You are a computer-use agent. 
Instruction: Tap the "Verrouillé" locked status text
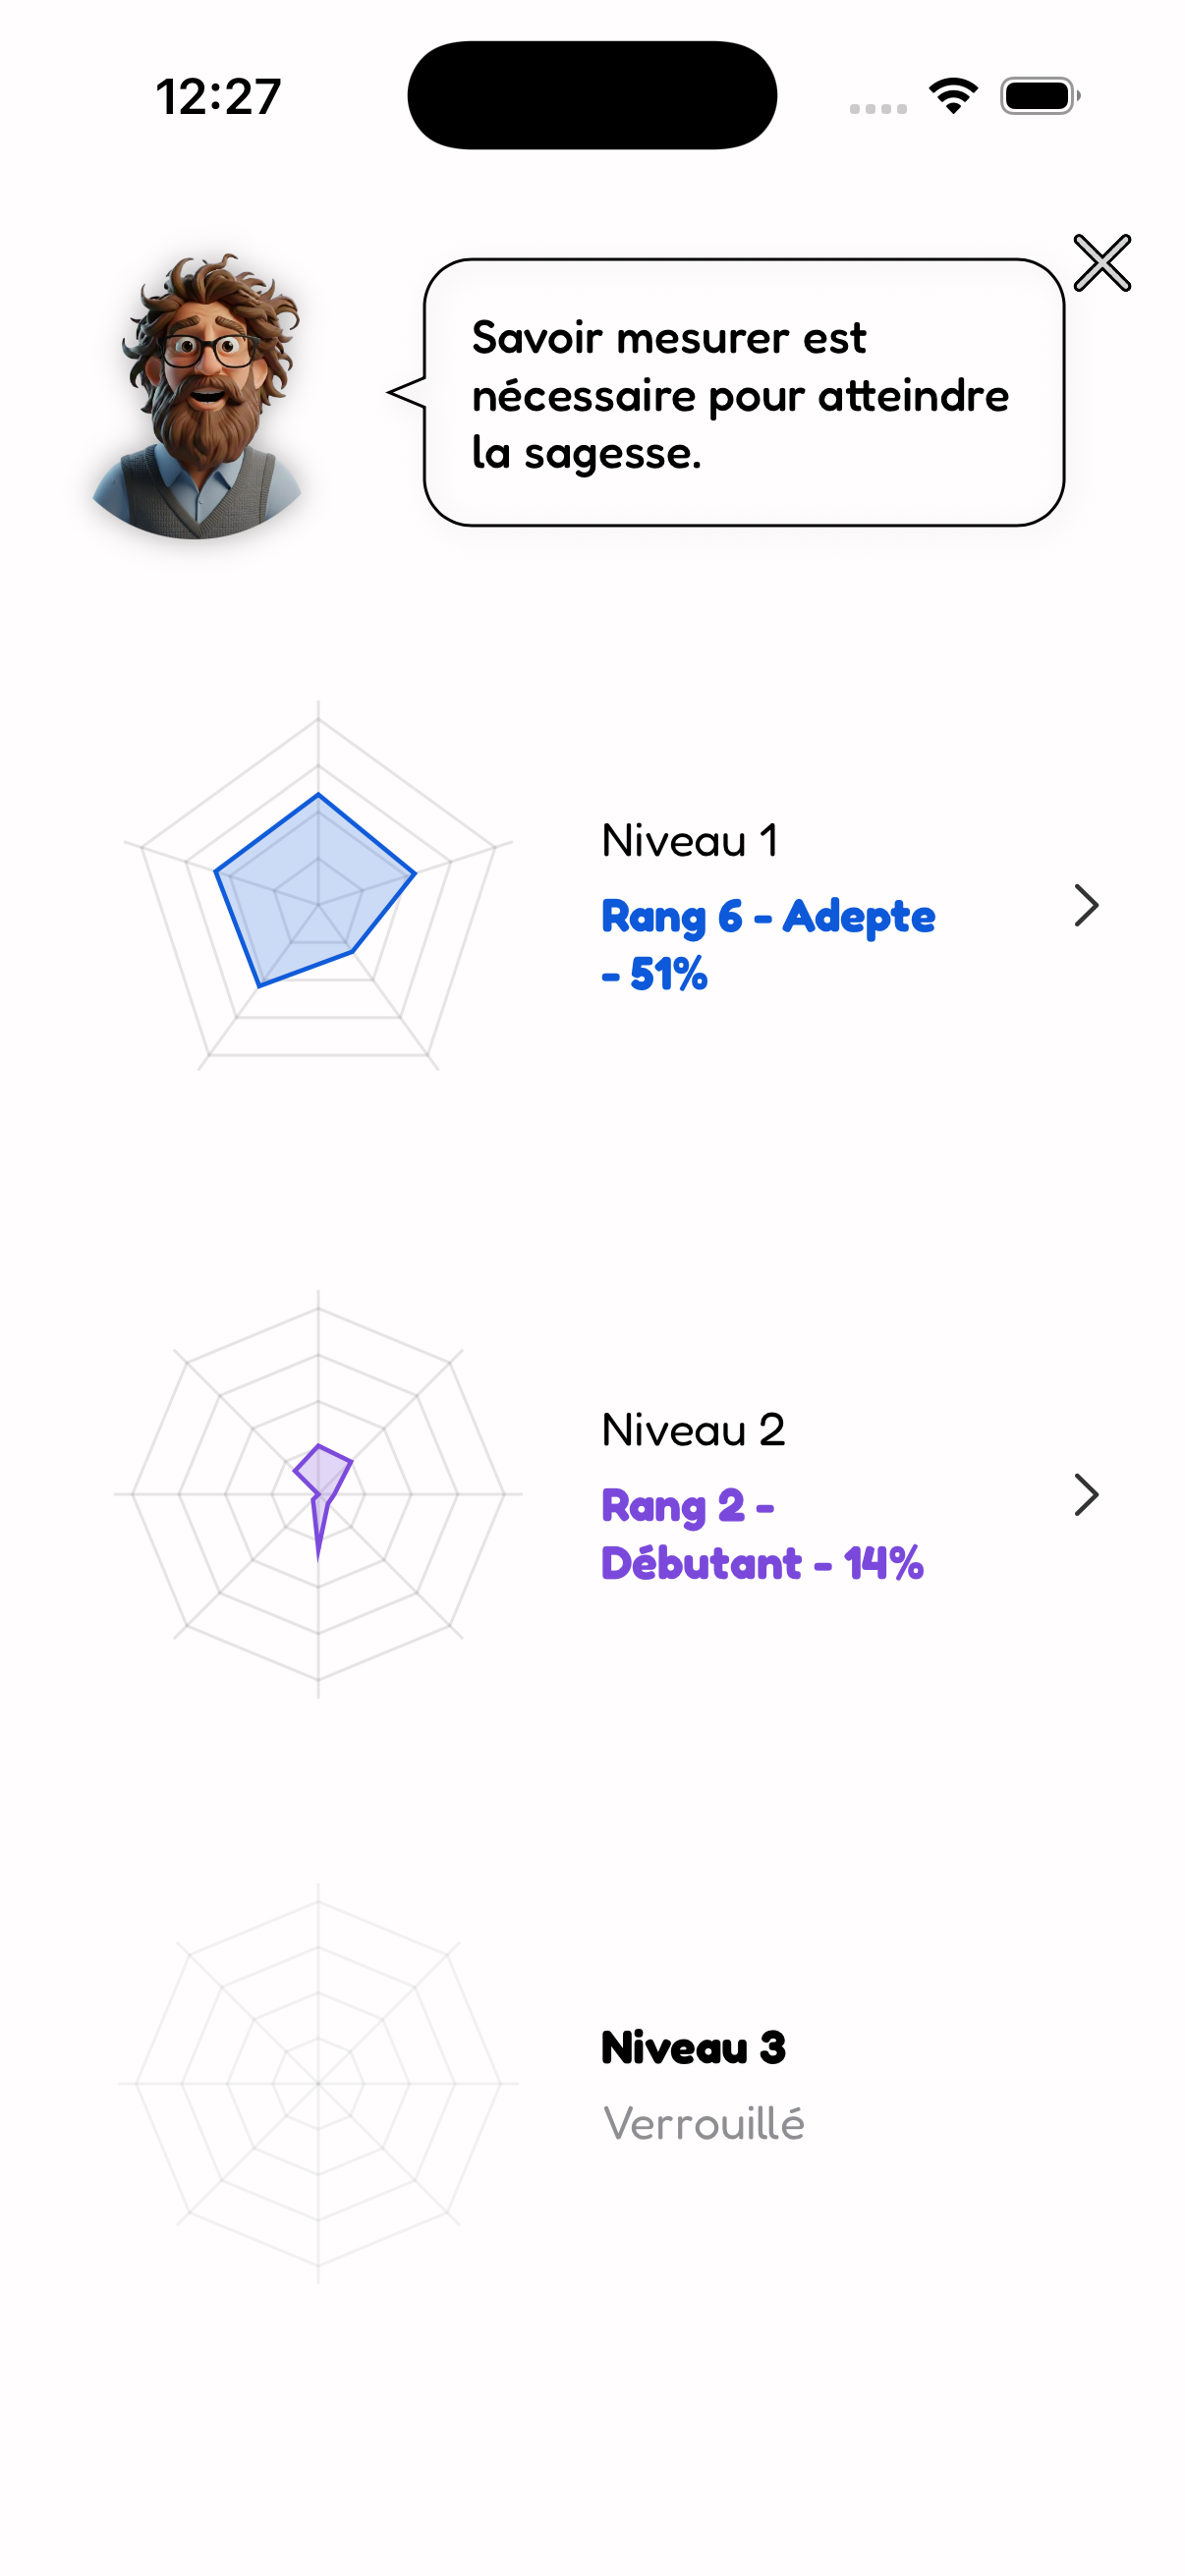703,2124
